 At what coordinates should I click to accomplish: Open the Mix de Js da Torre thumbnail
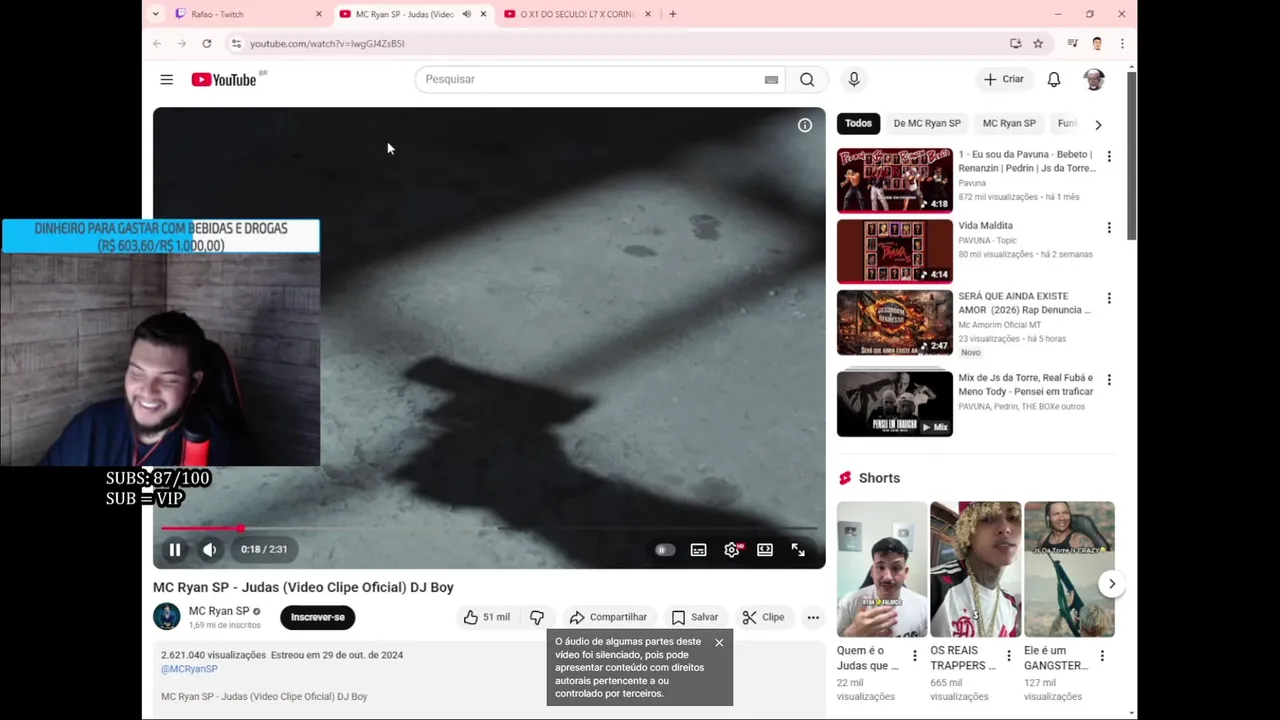(895, 404)
